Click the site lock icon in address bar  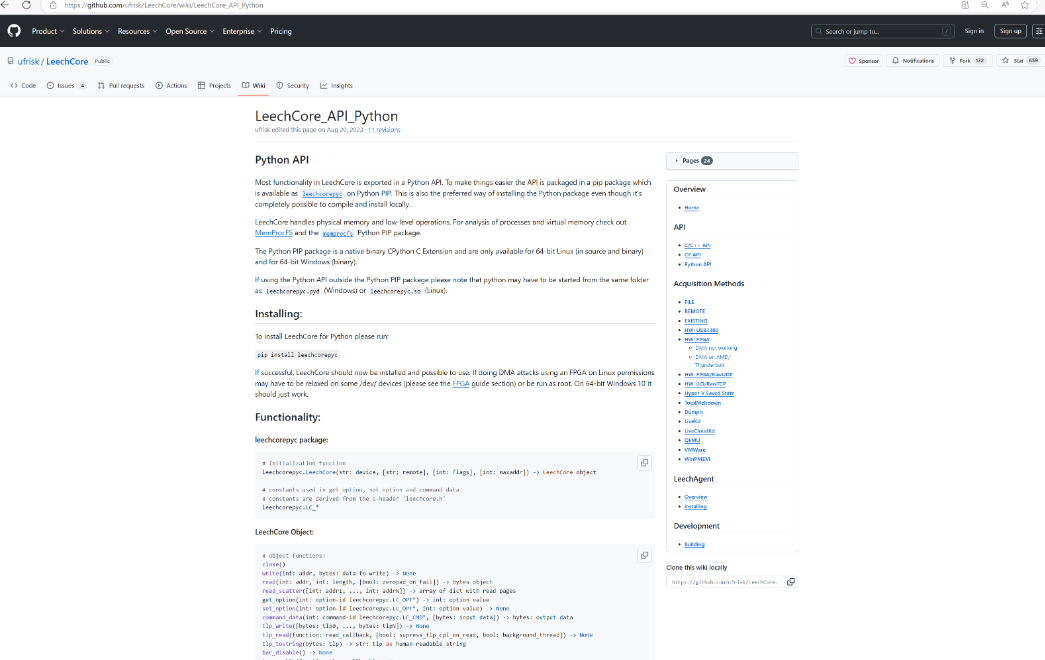coord(53,5)
